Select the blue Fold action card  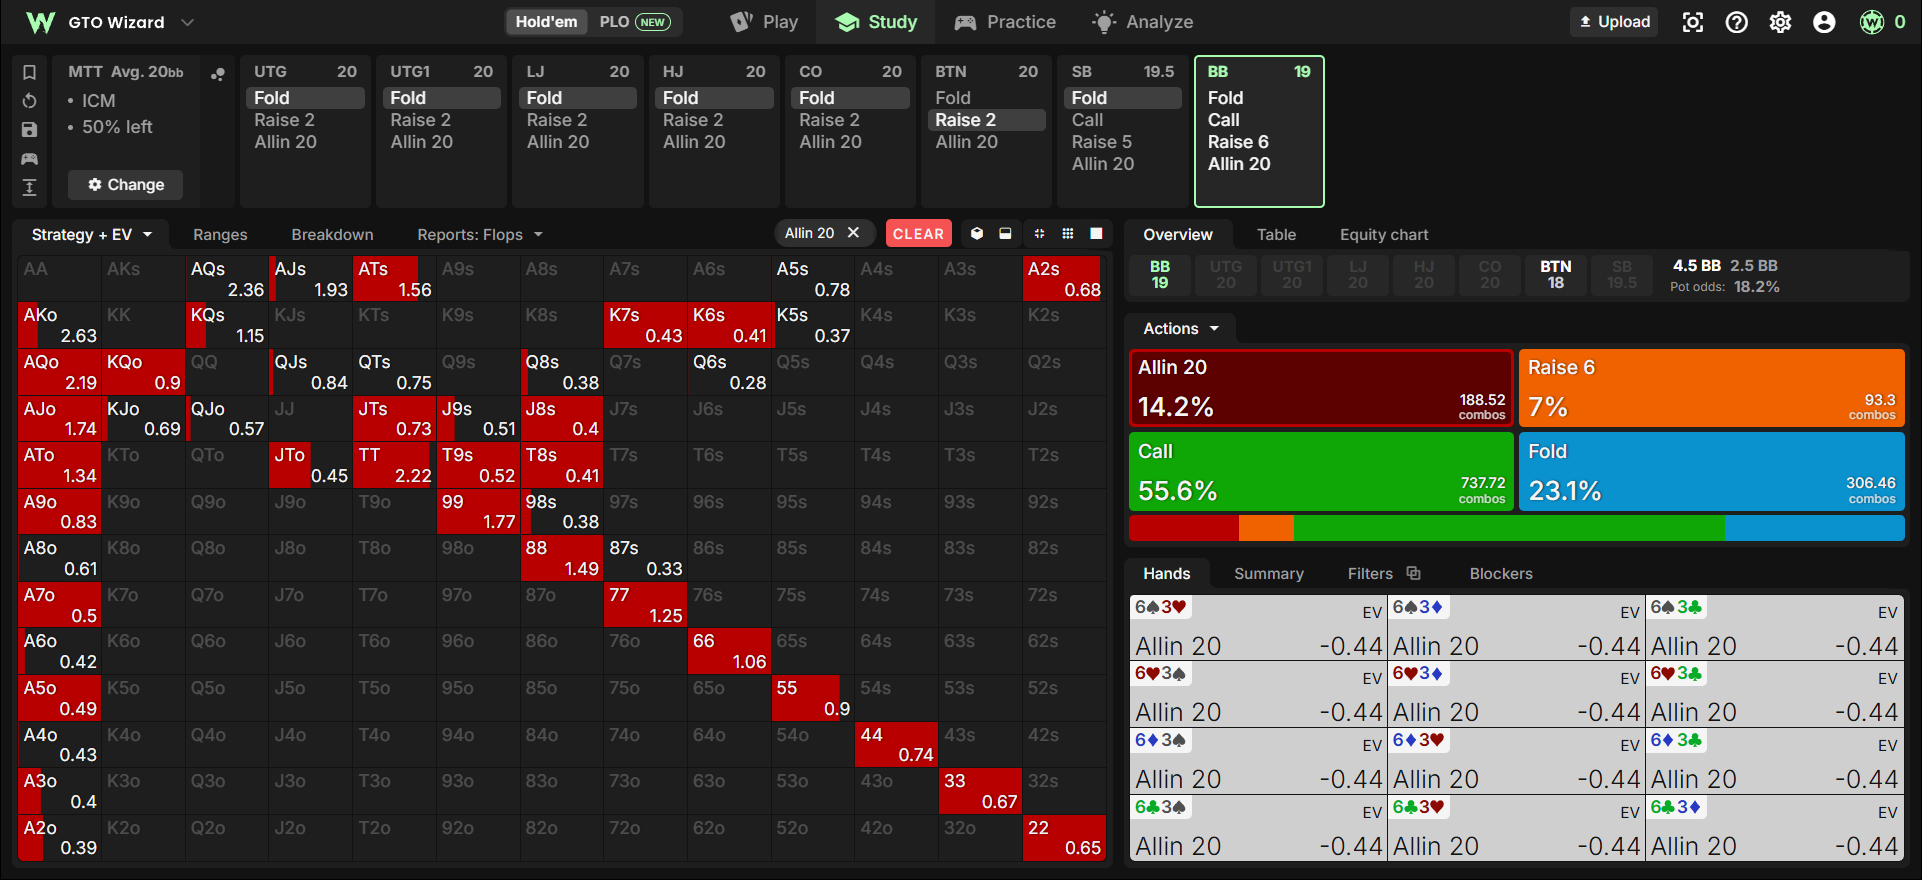click(x=1711, y=471)
